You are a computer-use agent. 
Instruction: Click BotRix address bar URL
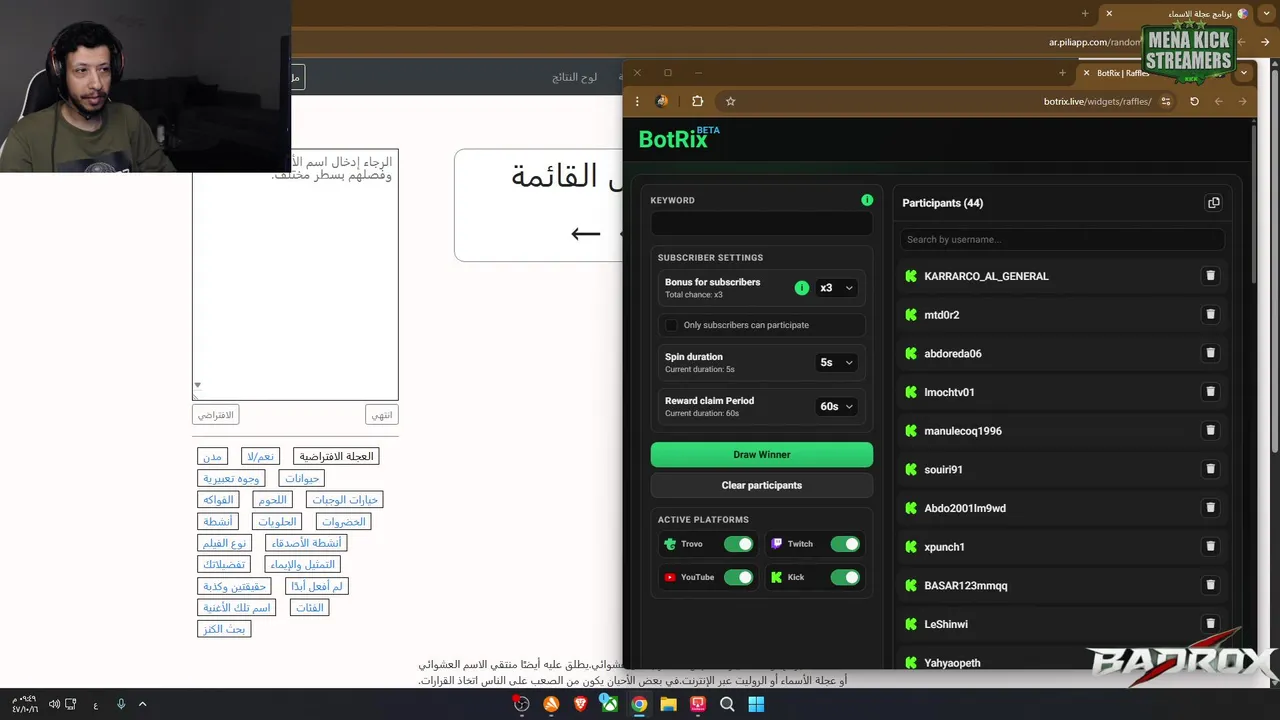tap(1097, 101)
